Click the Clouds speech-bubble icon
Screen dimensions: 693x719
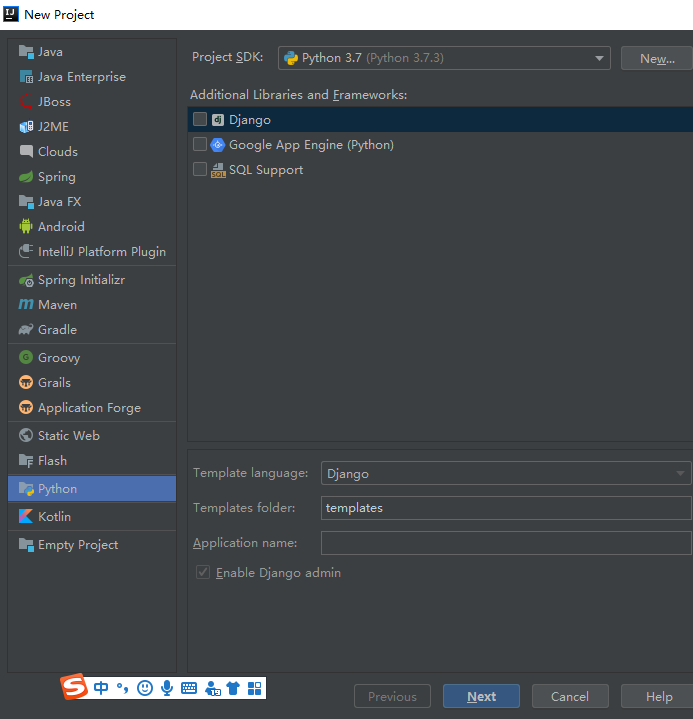(x=26, y=152)
